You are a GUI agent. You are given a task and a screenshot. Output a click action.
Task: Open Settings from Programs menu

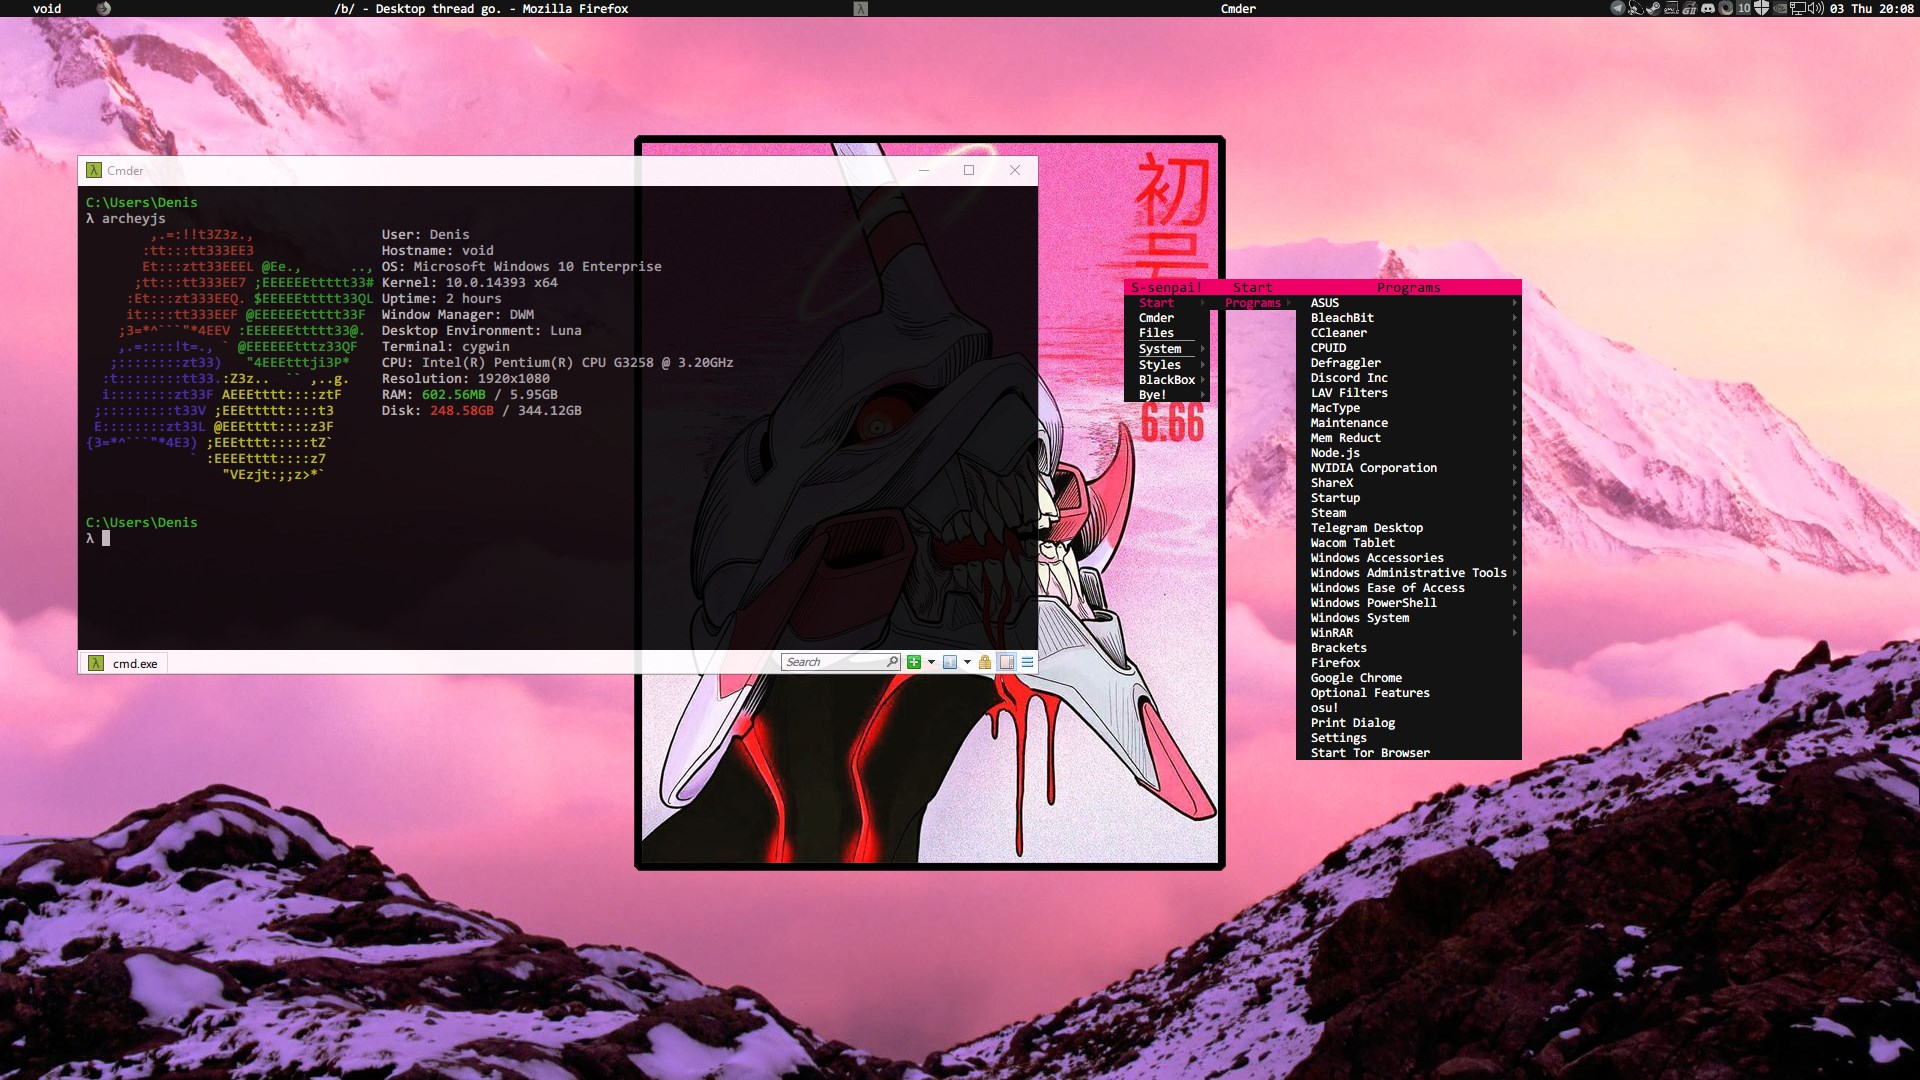(1409, 738)
